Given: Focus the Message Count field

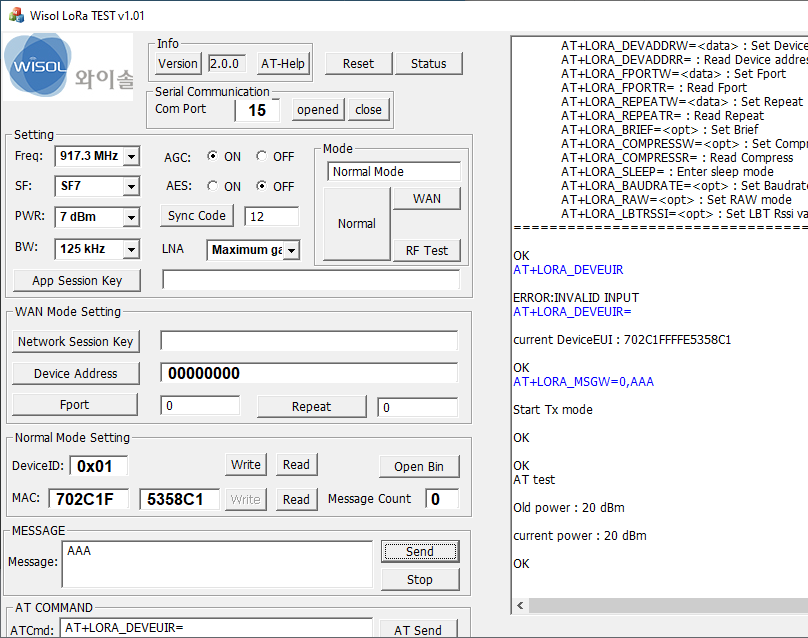Looking at the screenshot, I should click(x=442, y=499).
